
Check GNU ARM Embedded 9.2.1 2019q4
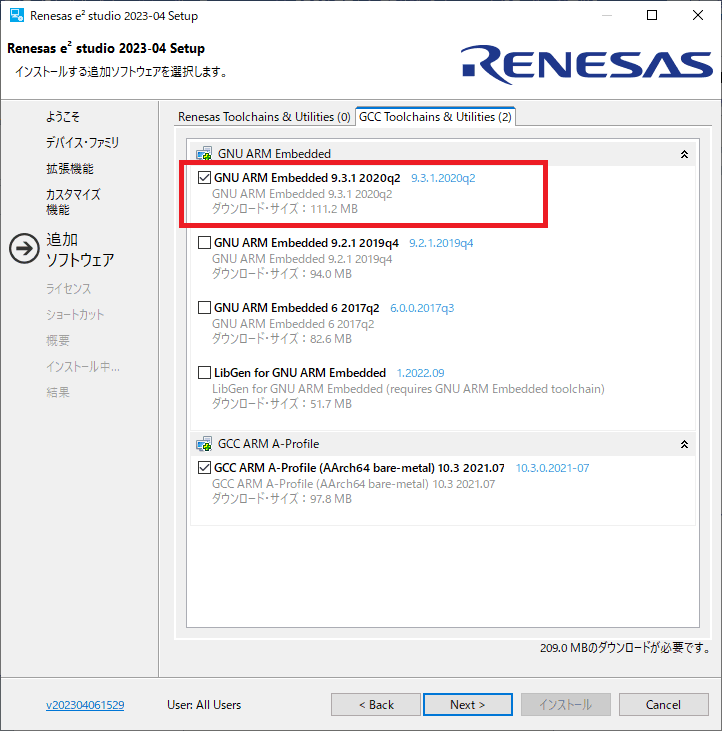point(204,242)
